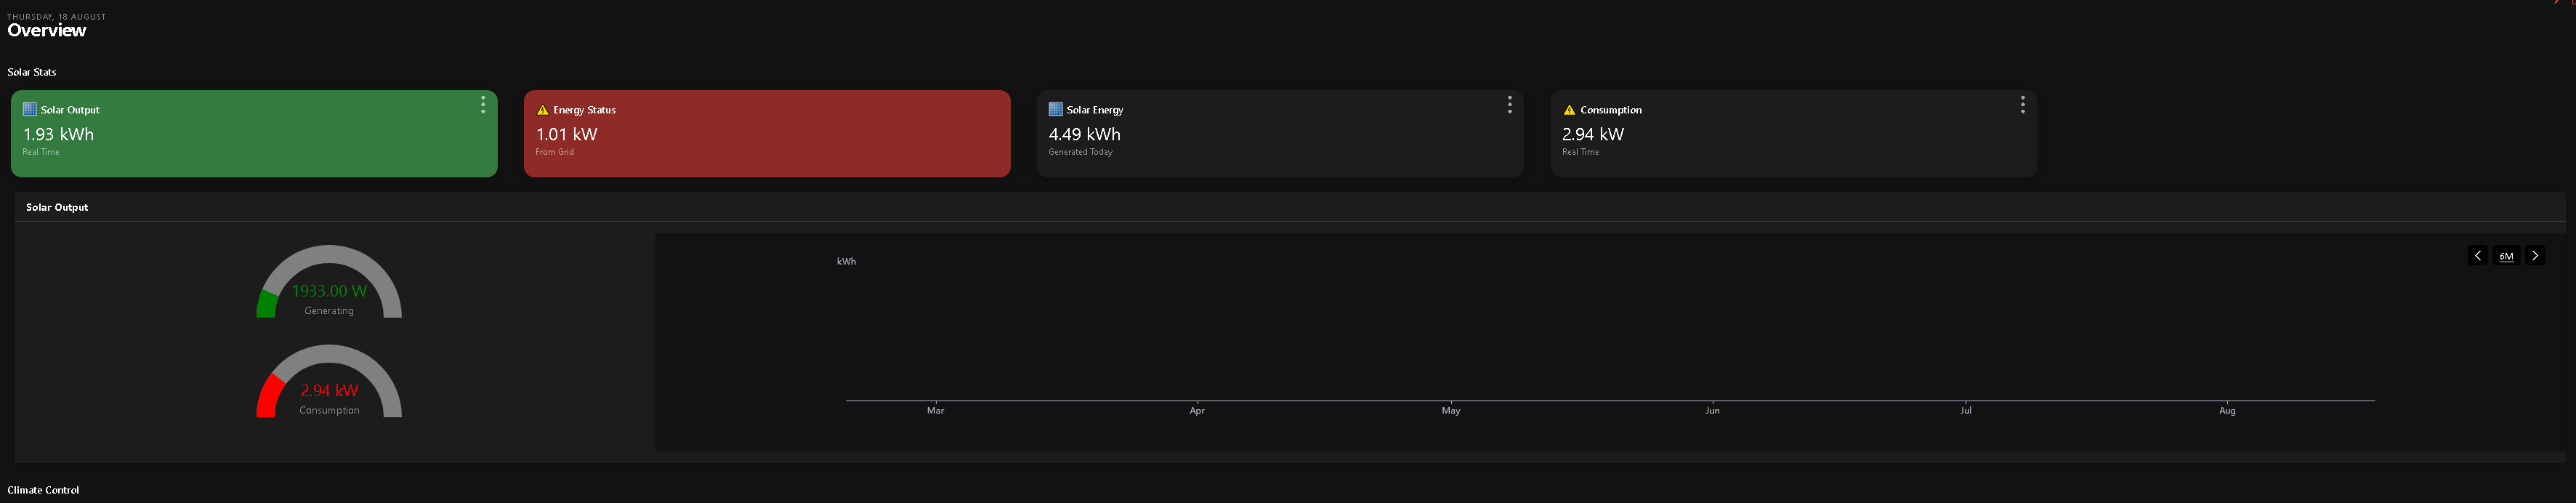Click the solar panel icon on Solar Output card
2576x503 pixels.
tap(30, 110)
